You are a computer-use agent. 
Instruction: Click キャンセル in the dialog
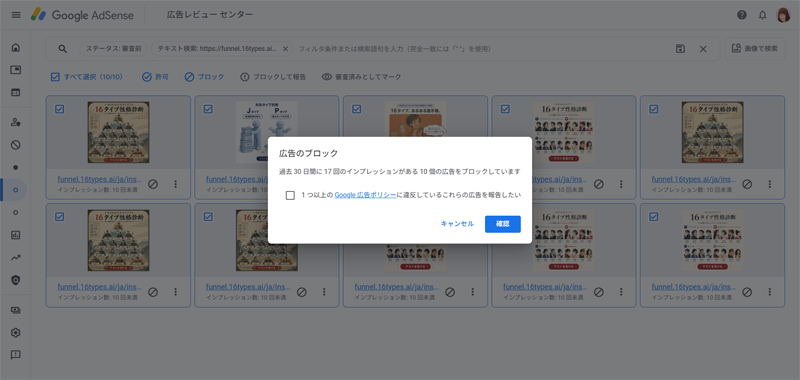tap(457, 224)
